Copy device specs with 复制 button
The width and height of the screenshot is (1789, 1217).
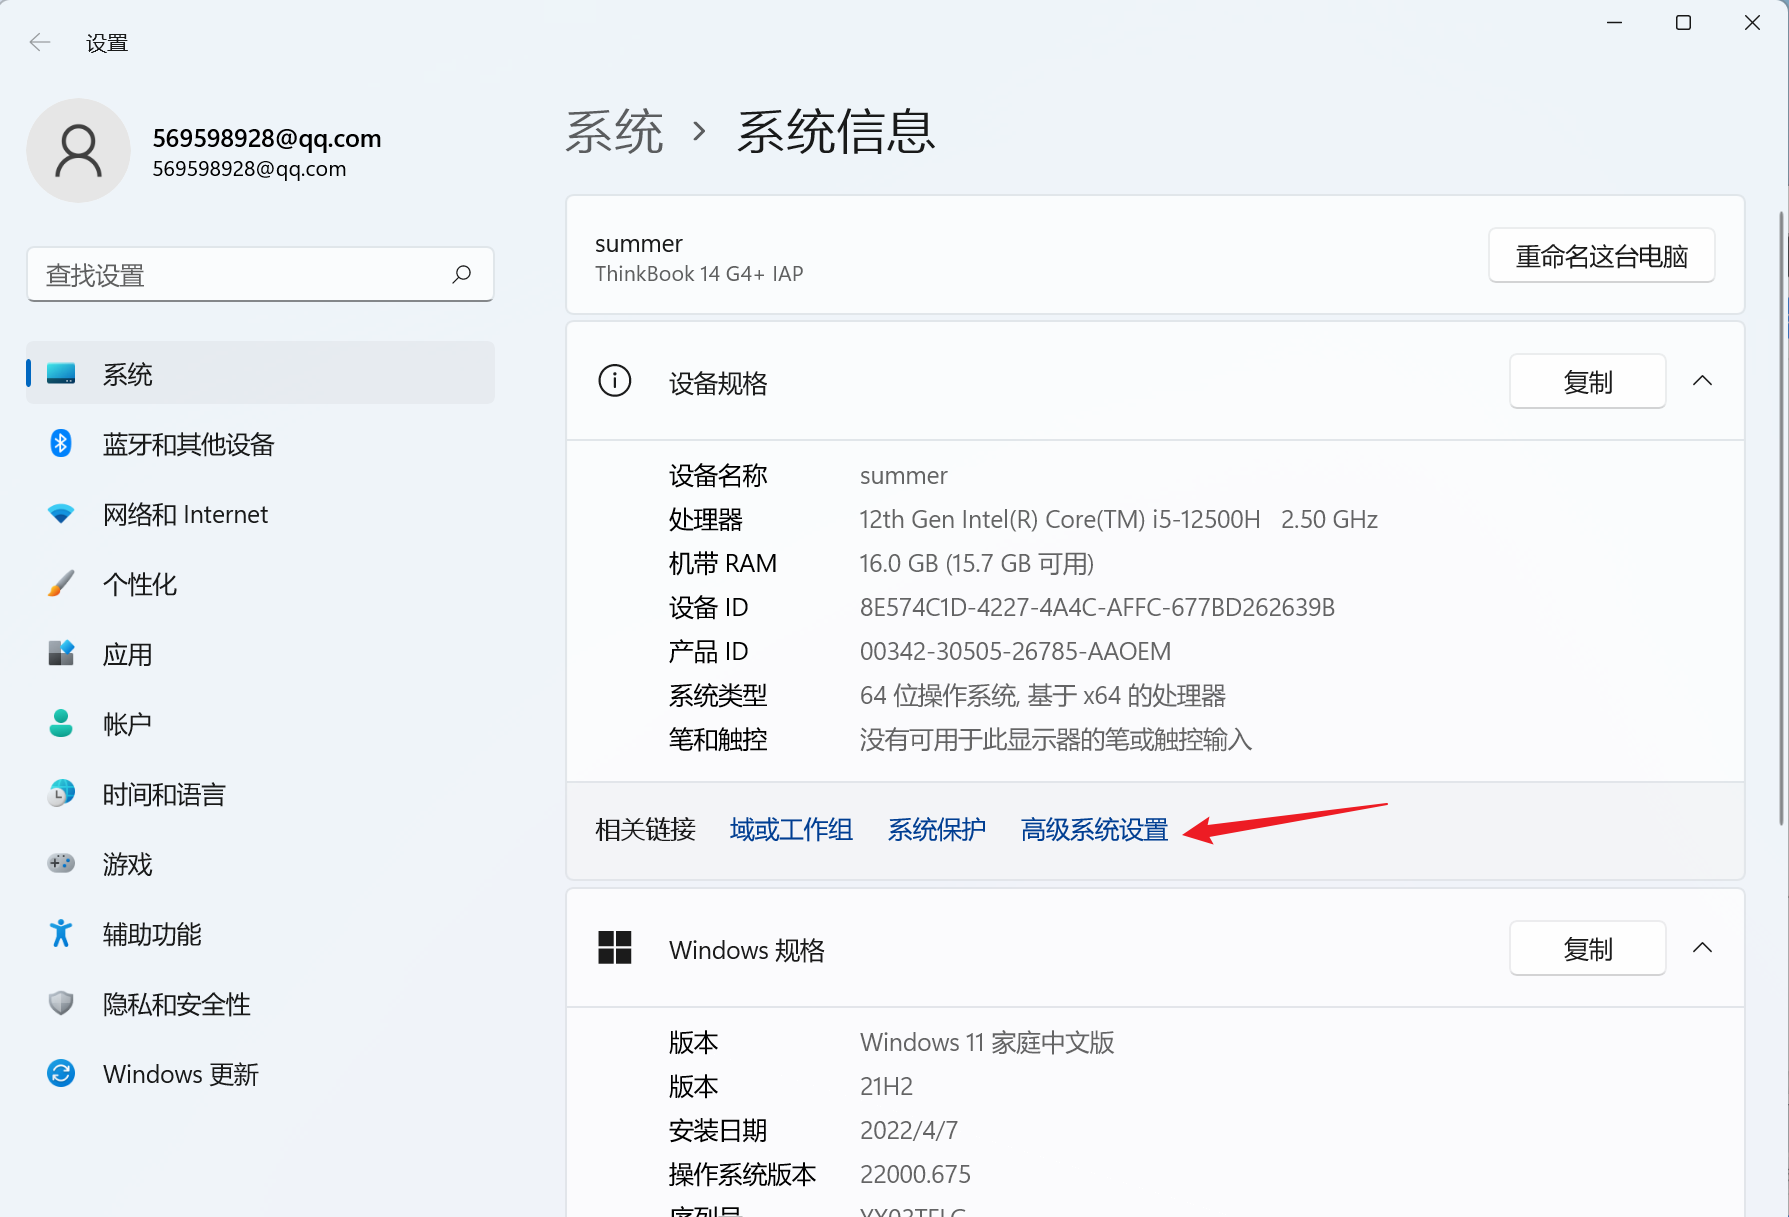coord(1587,381)
